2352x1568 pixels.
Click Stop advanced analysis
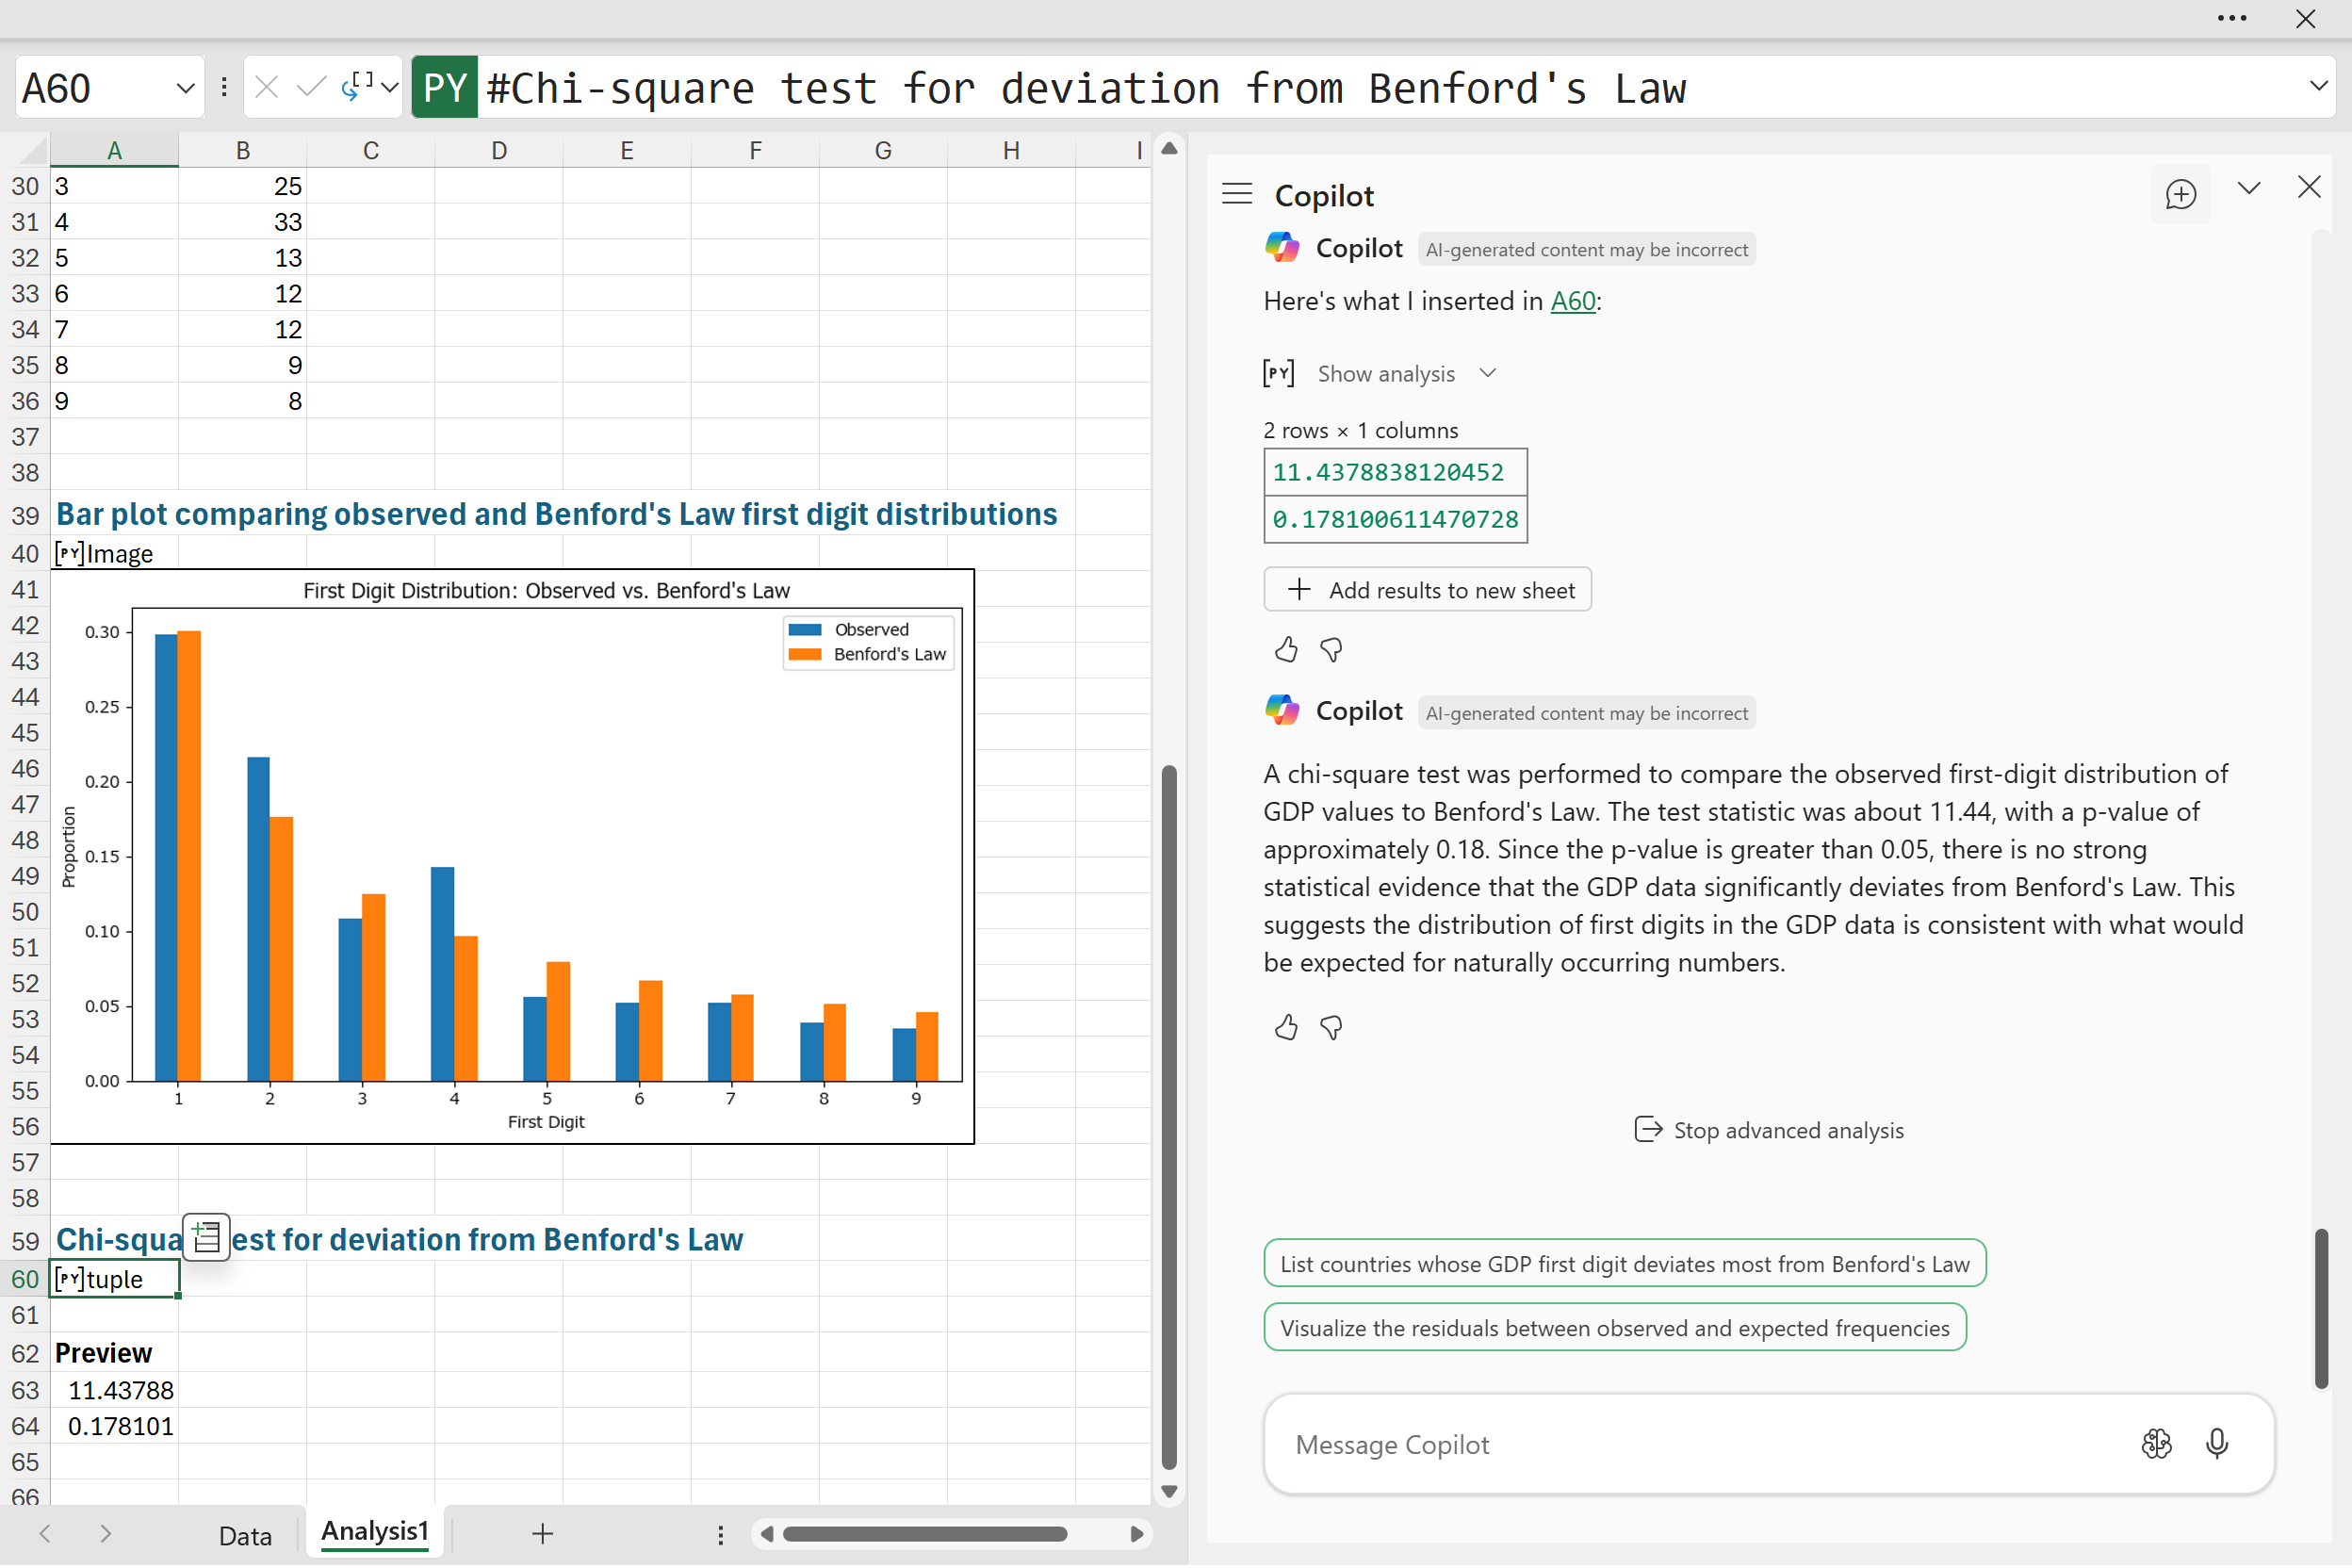point(1768,1130)
